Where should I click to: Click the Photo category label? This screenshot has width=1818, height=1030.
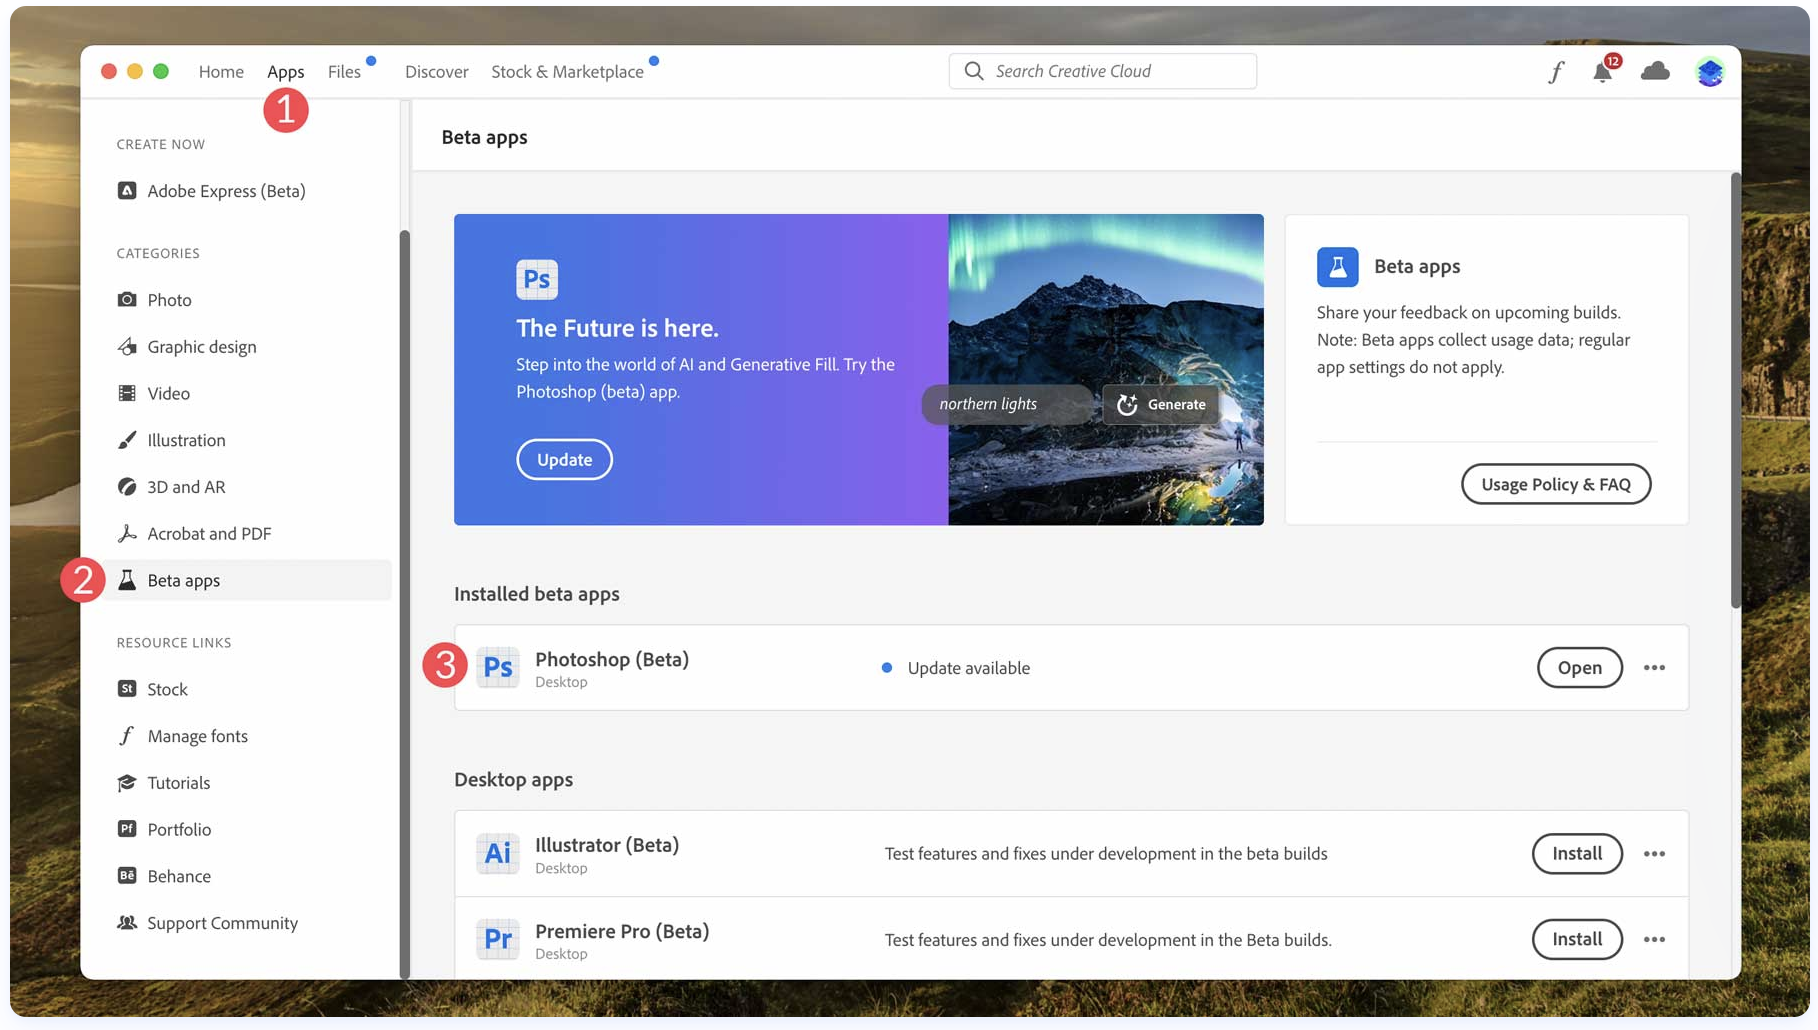point(169,300)
